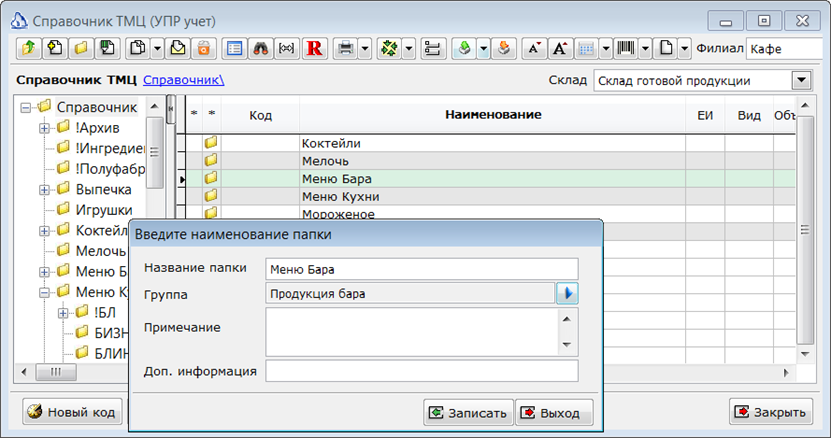Open the Склад warehouse dropdown arrow
Screen dimensions: 831x438
point(801,81)
